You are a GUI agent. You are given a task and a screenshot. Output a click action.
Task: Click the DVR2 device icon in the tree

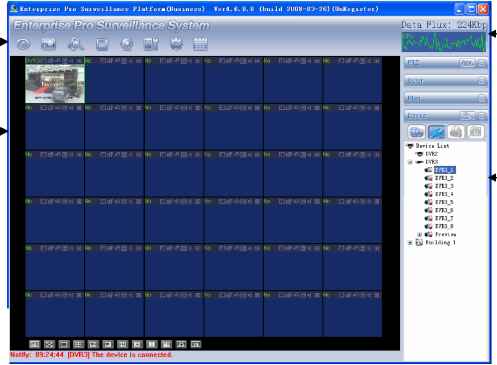pos(420,154)
